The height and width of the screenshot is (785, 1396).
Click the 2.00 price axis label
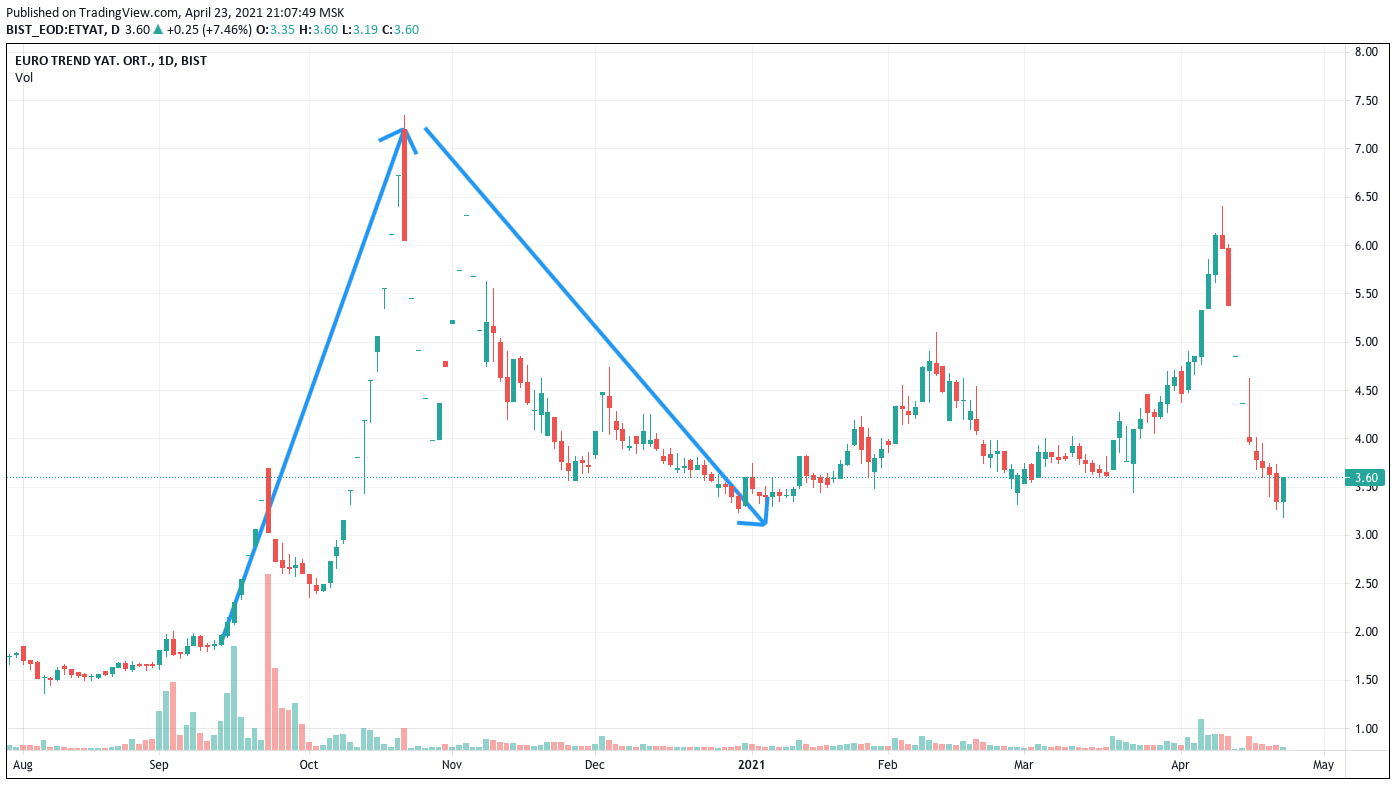click(x=1366, y=632)
